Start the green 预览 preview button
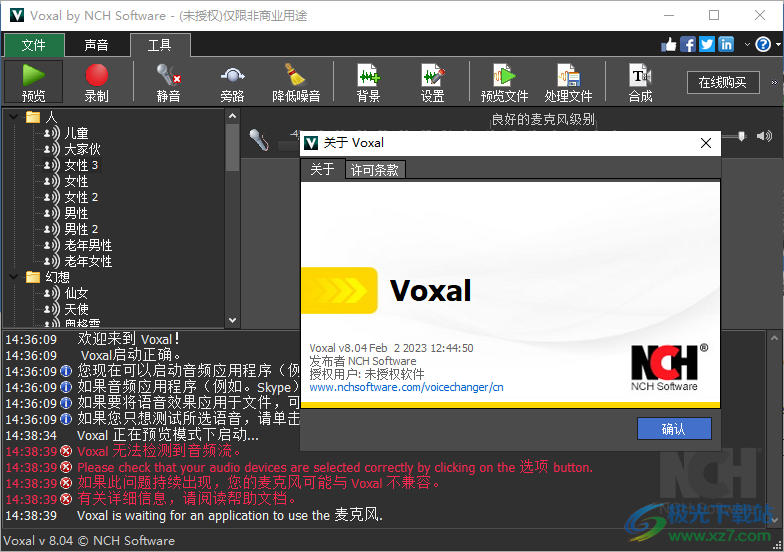This screenshot has height=552, width=784. pyautogui.click(x=34, y=82)
